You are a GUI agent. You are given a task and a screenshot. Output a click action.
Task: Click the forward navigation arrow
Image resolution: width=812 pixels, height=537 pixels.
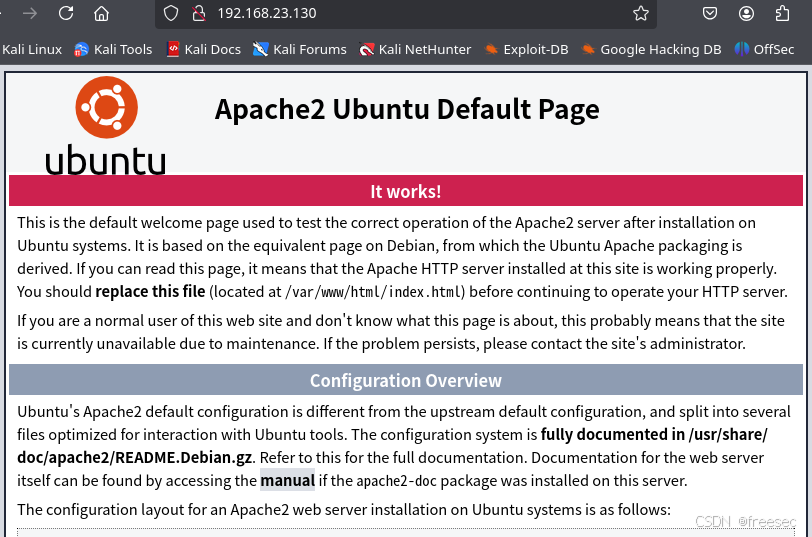[x=30, y=13]
